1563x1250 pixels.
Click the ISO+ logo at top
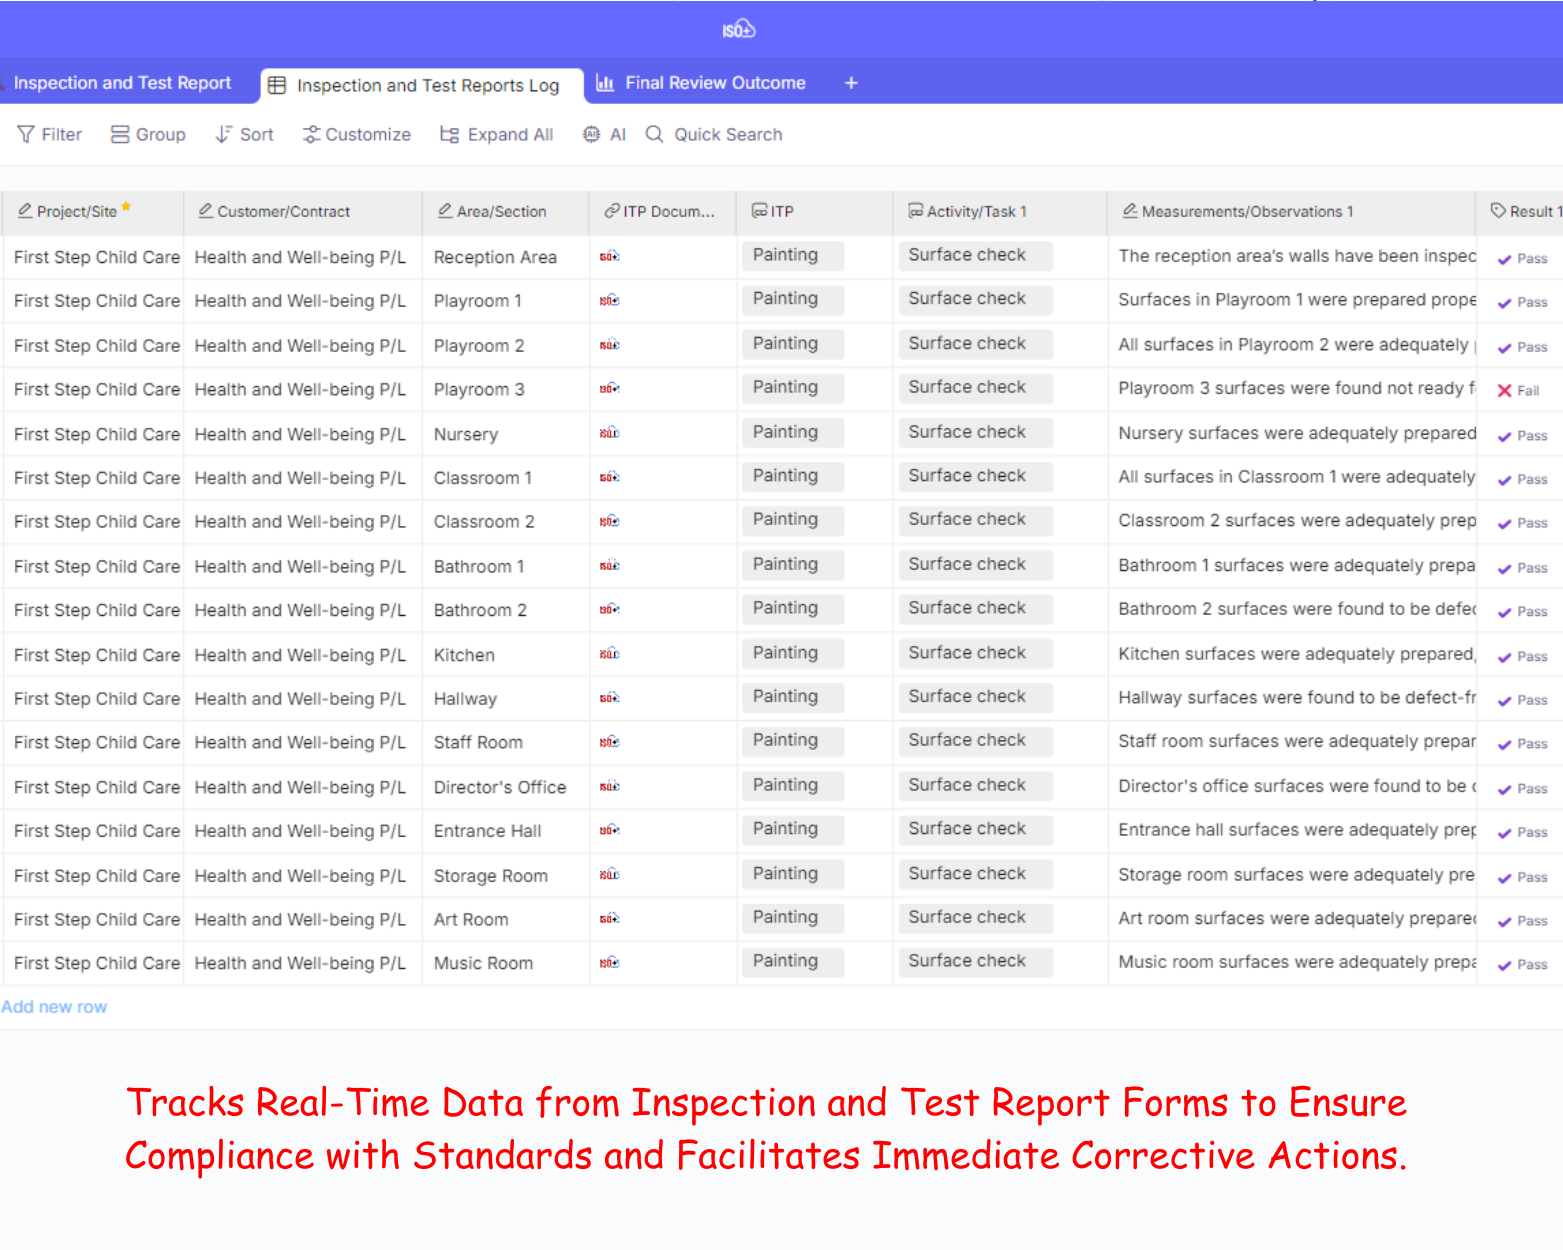739,30
